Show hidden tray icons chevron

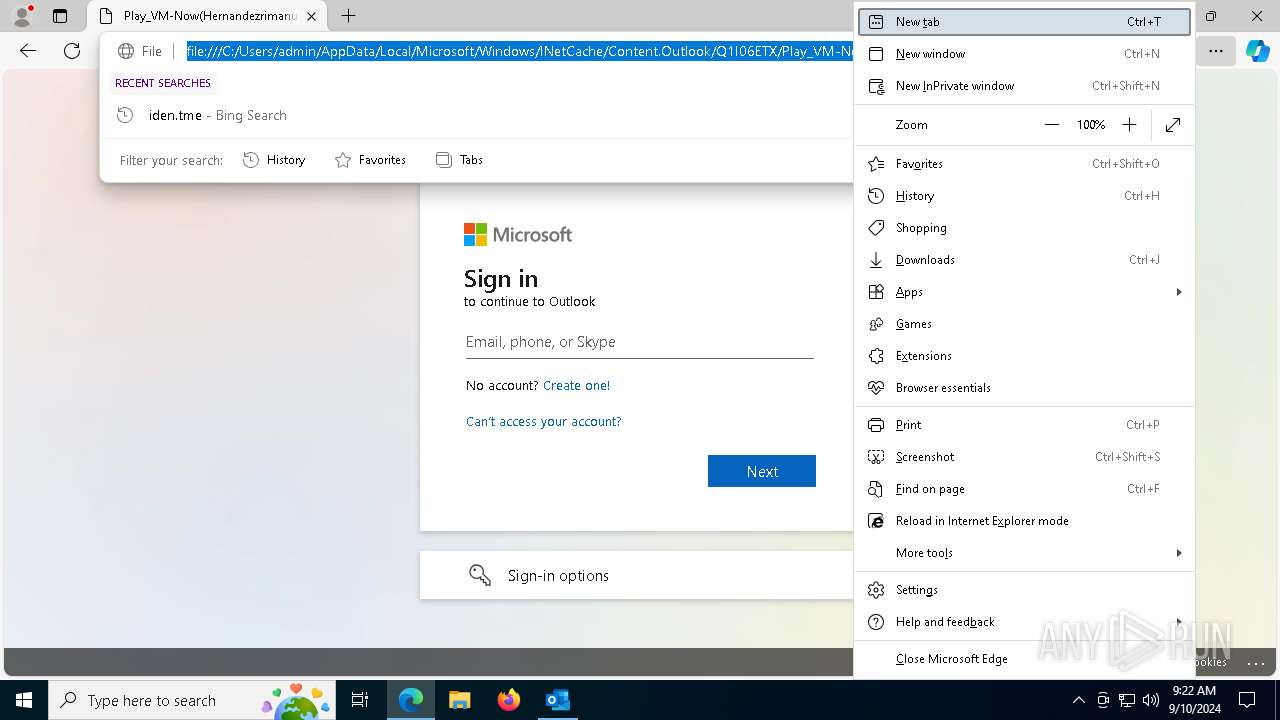[x=1078, y=700]
